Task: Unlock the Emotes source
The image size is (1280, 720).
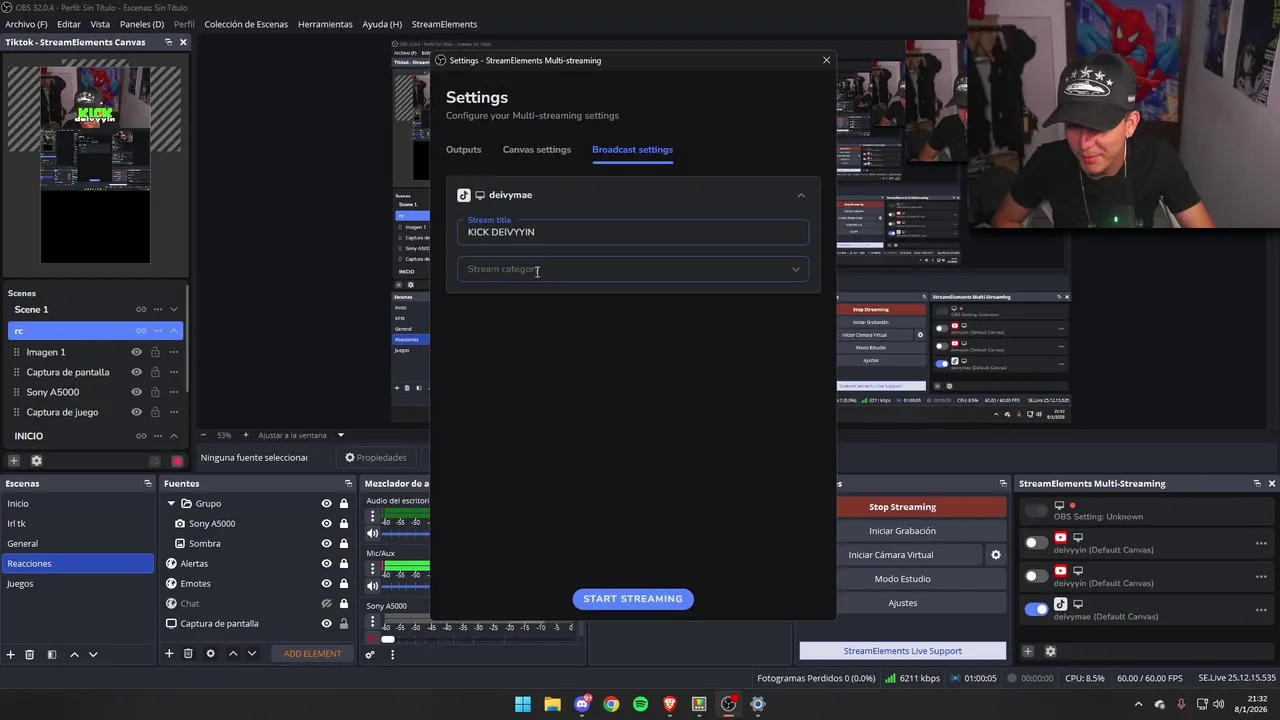Action: [x=343, y=584]
